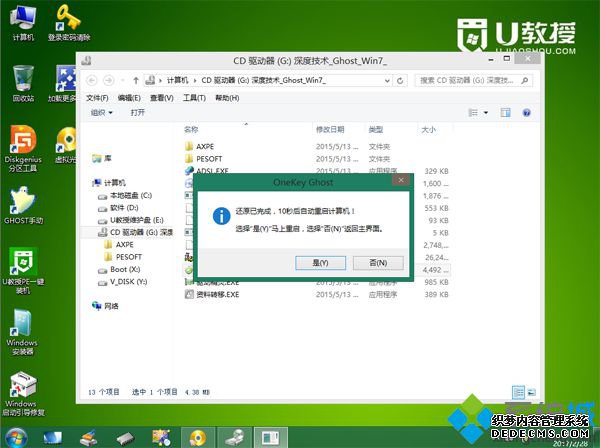Open the 组织 dropdown
Image resolution: width=600 pixels, height=448 pixels.
click(x=101, y=112)
